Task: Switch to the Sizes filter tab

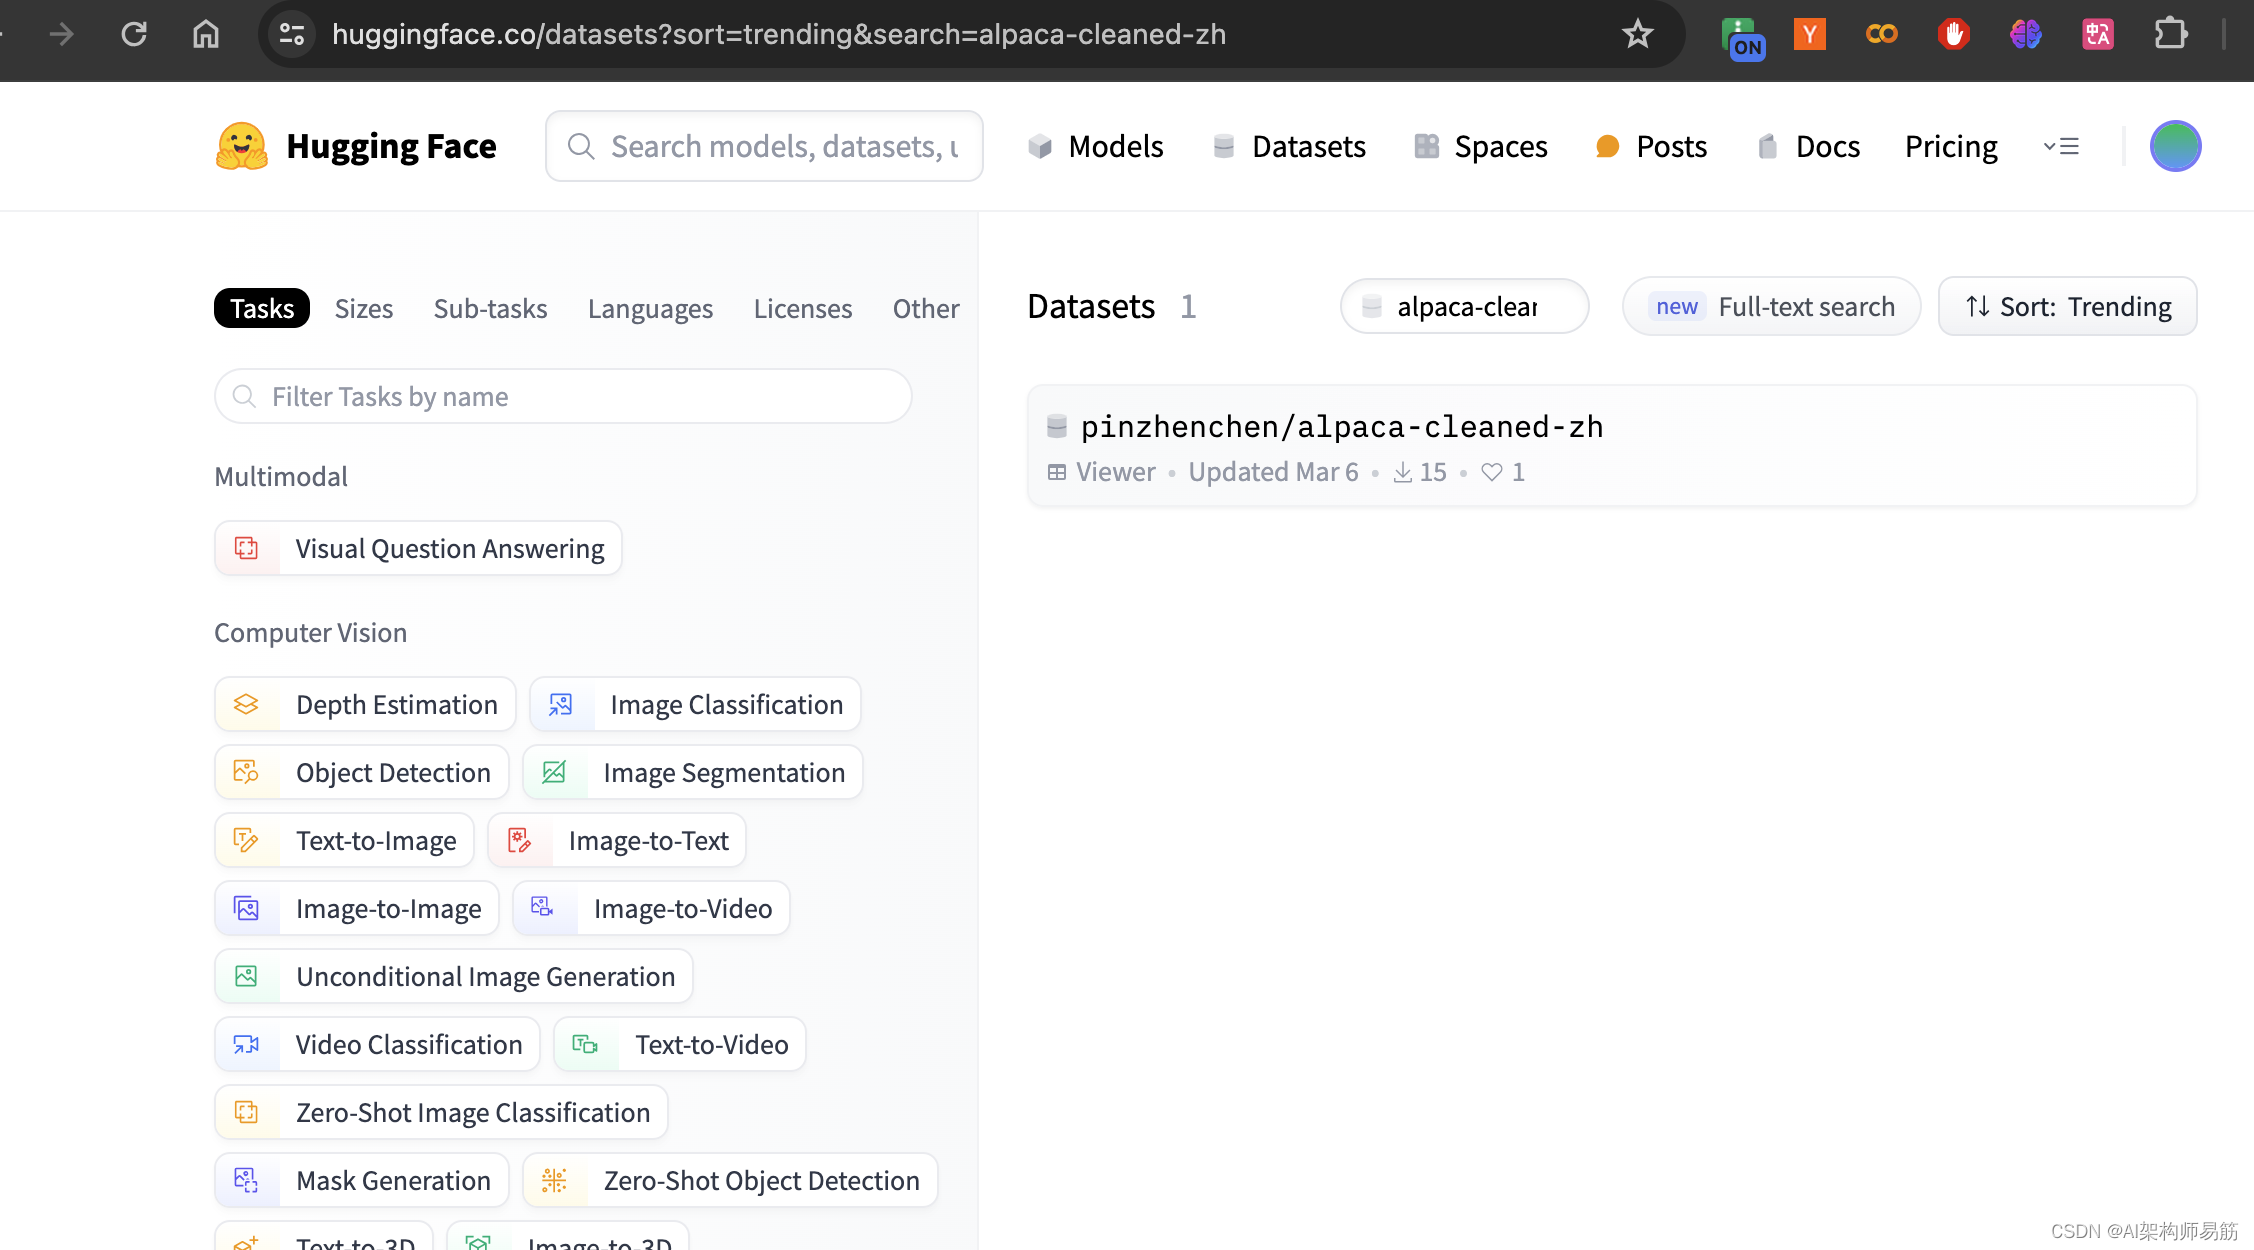Action: 364,308
